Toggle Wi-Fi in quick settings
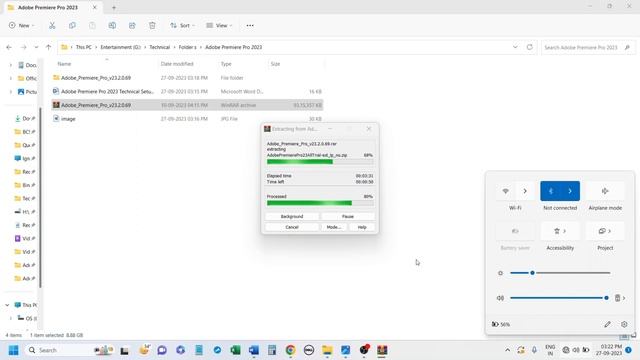The image size is (640, 360). [x=505, y=191]
